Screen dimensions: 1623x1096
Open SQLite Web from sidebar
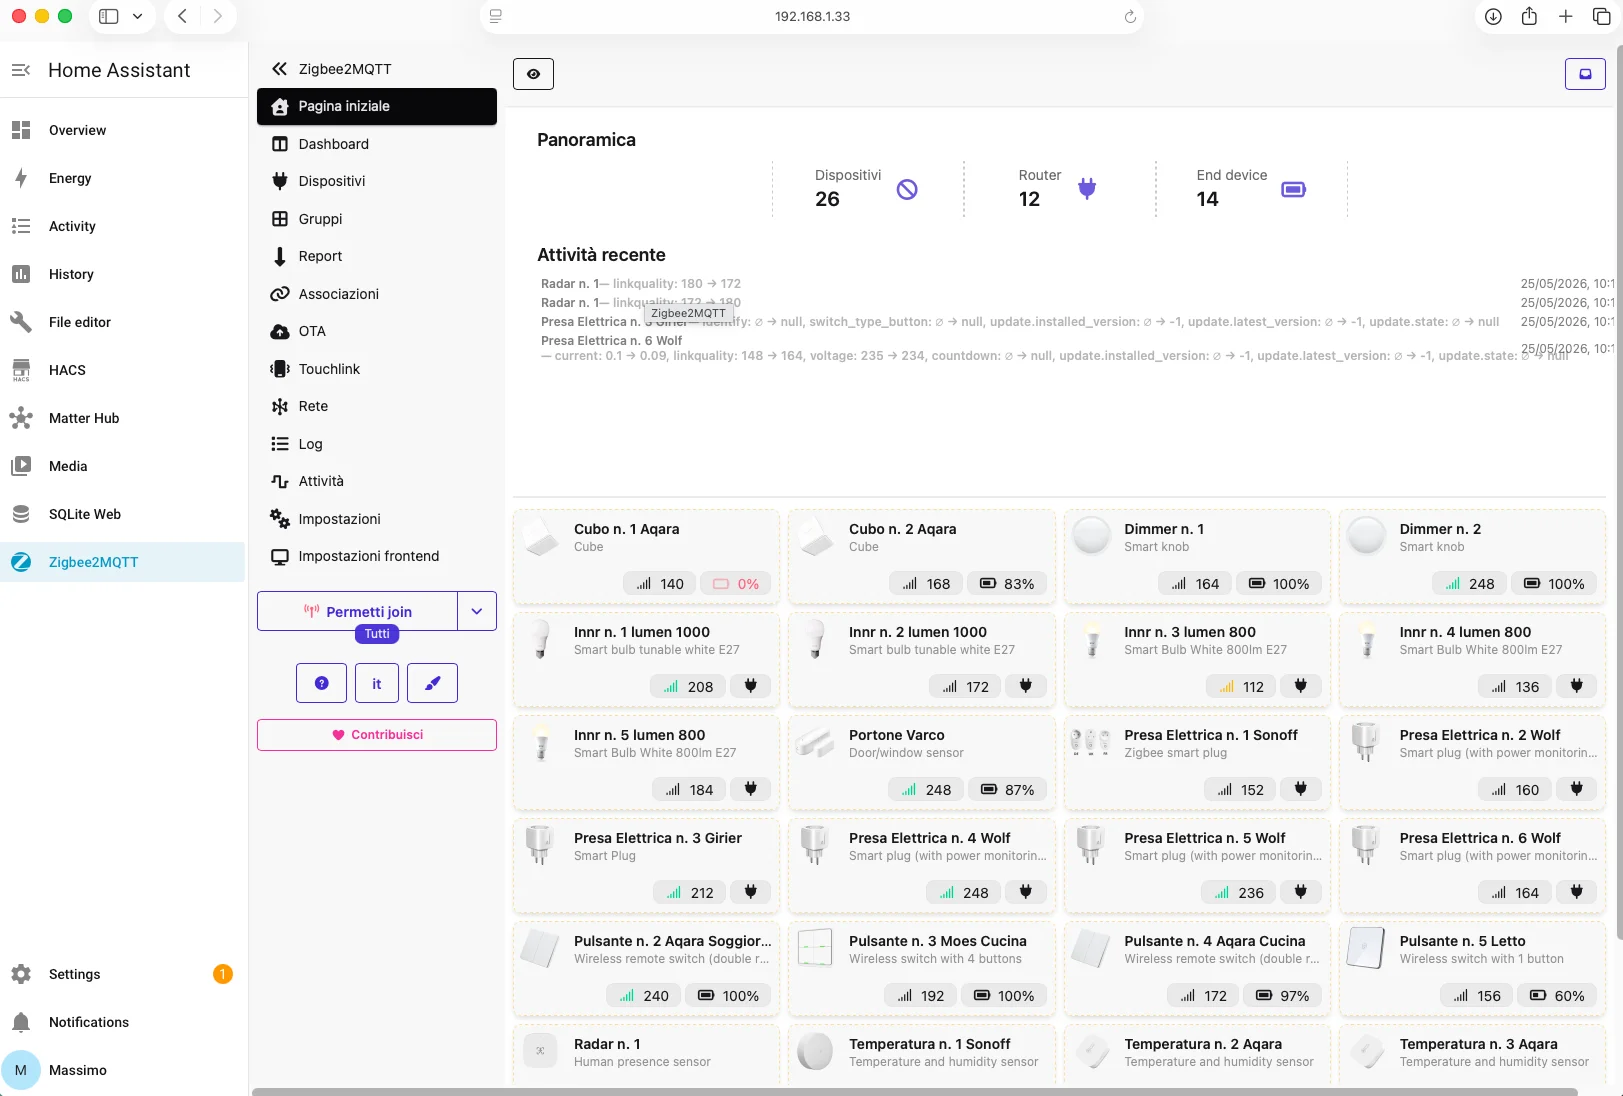122,514
